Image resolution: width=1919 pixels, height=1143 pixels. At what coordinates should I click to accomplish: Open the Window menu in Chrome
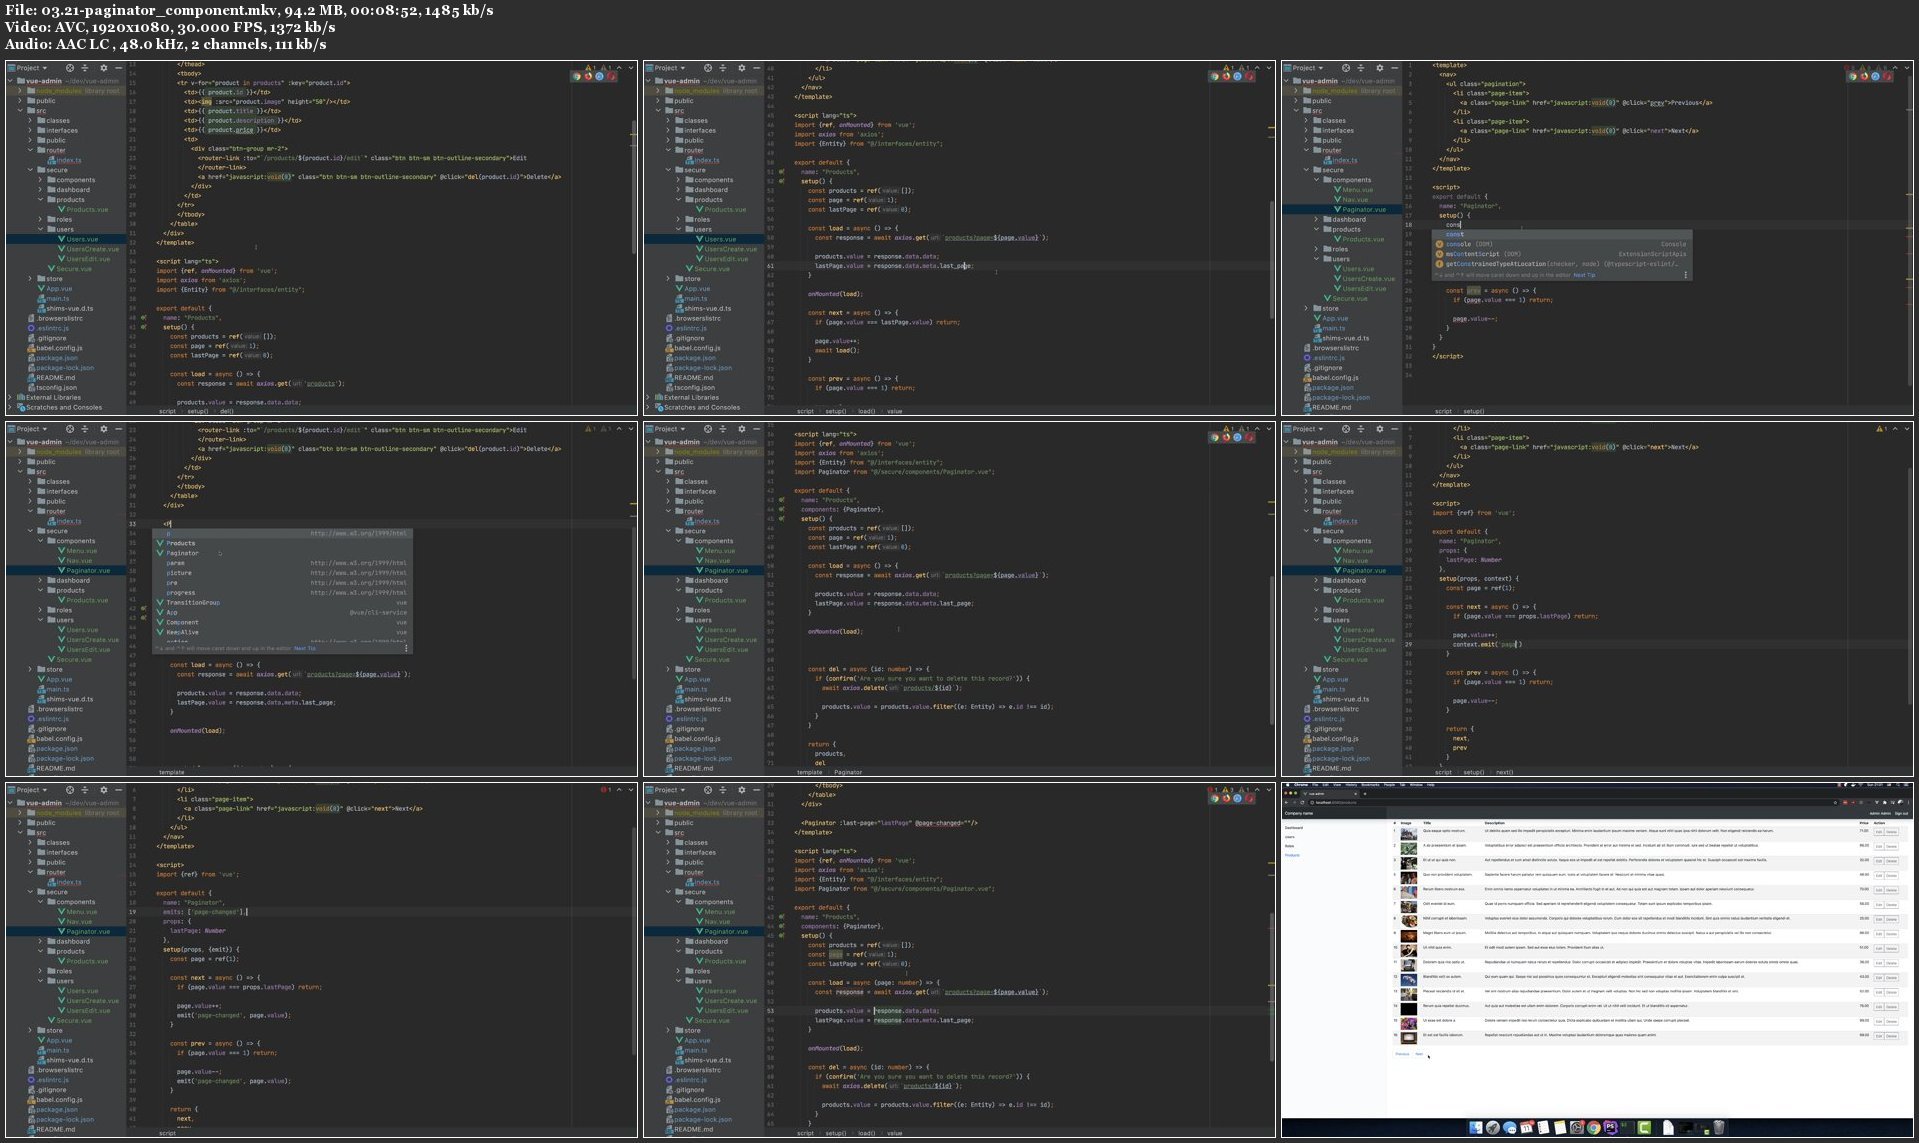1416,785
